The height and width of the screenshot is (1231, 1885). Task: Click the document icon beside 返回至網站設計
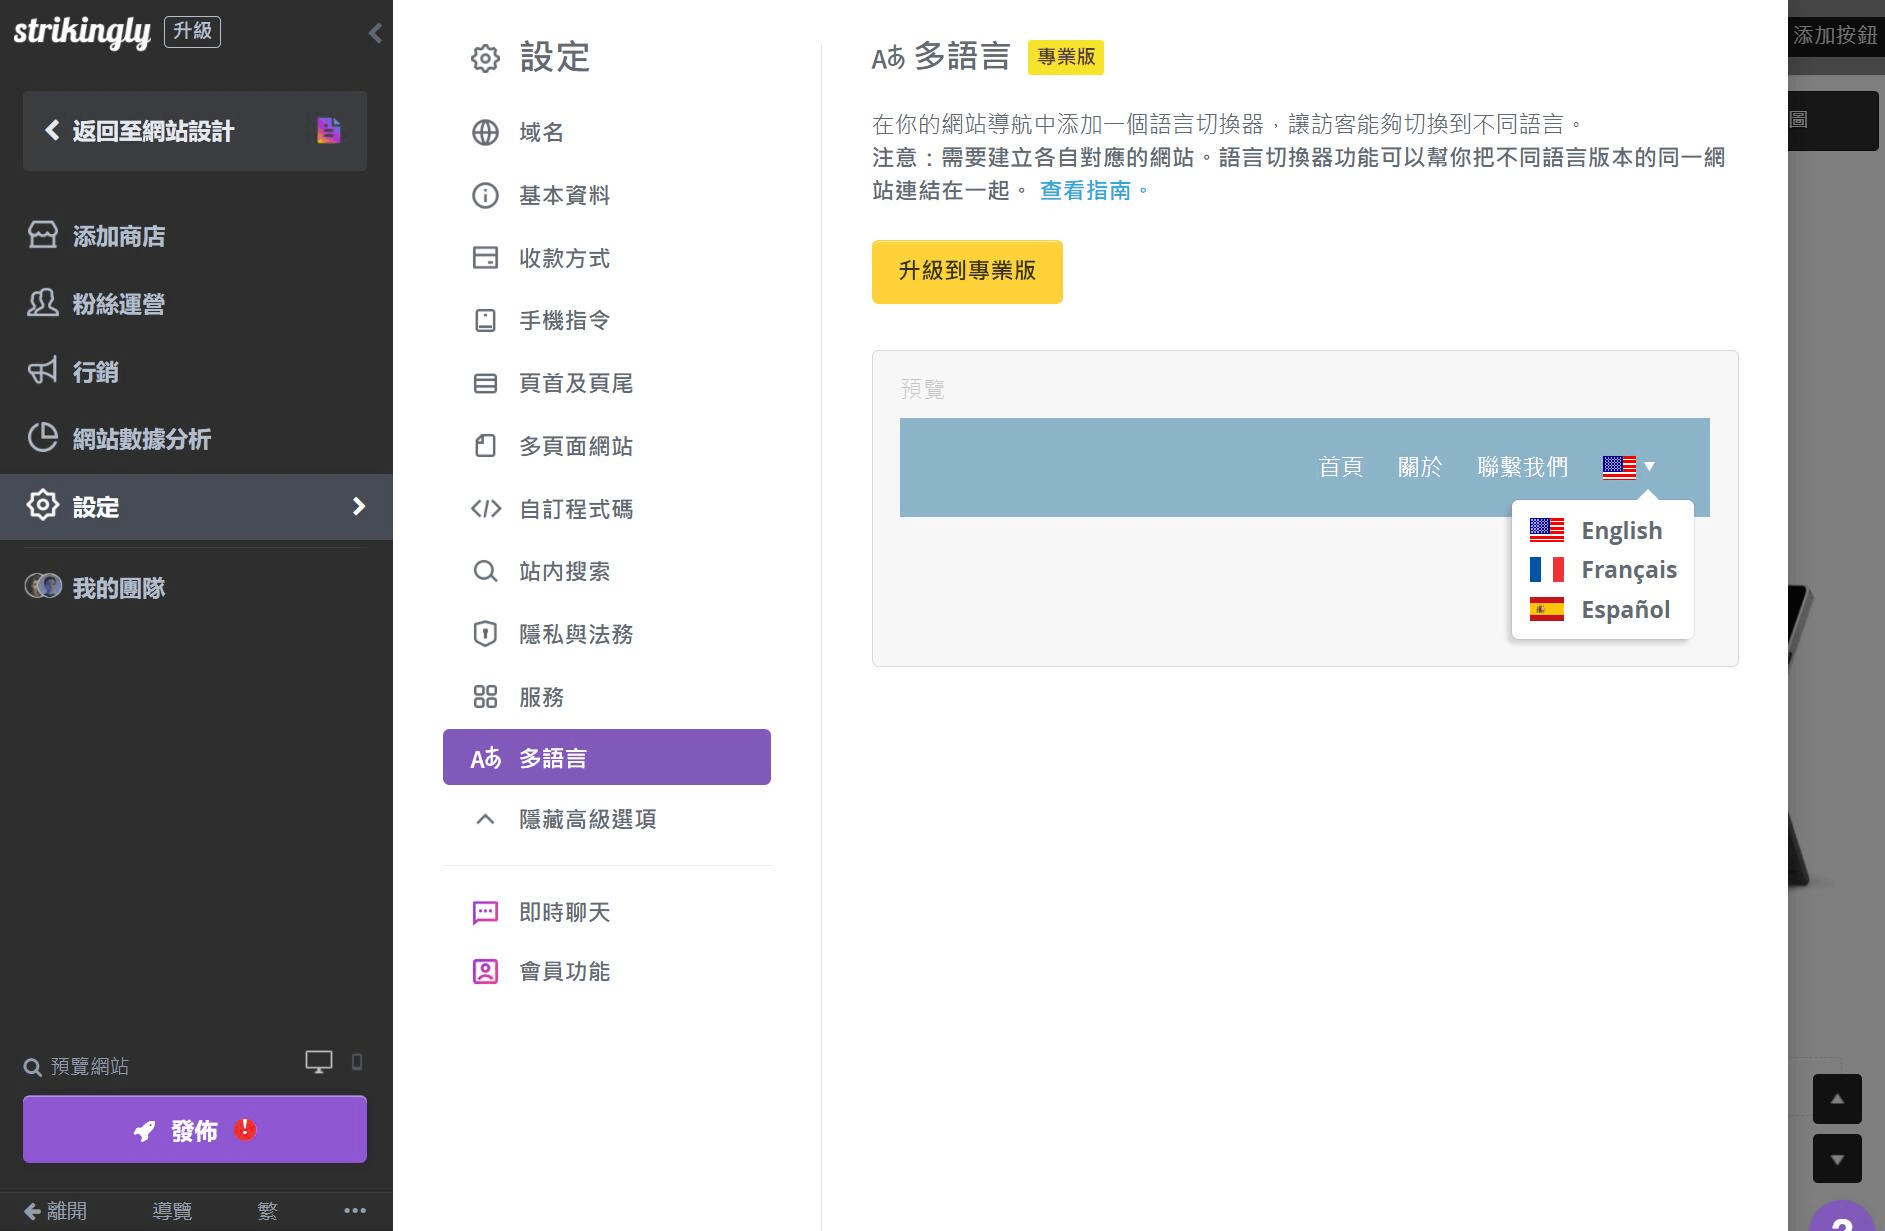tap(328, 131)
